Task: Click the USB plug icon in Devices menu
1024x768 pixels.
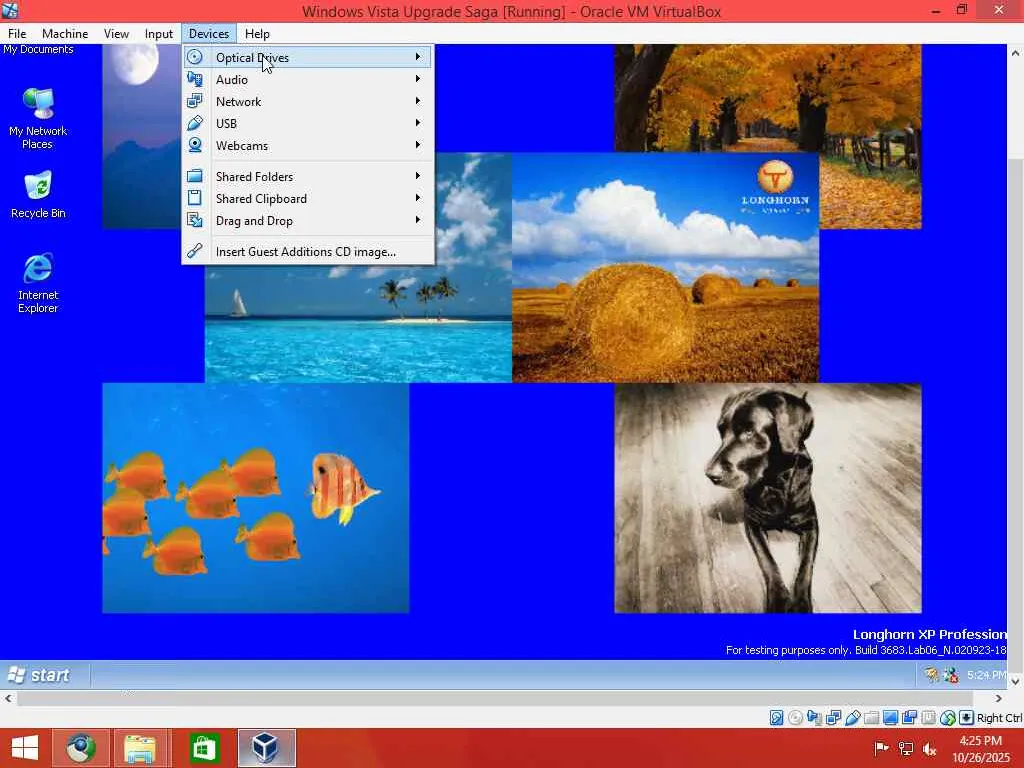Action: tap(195, 123)
